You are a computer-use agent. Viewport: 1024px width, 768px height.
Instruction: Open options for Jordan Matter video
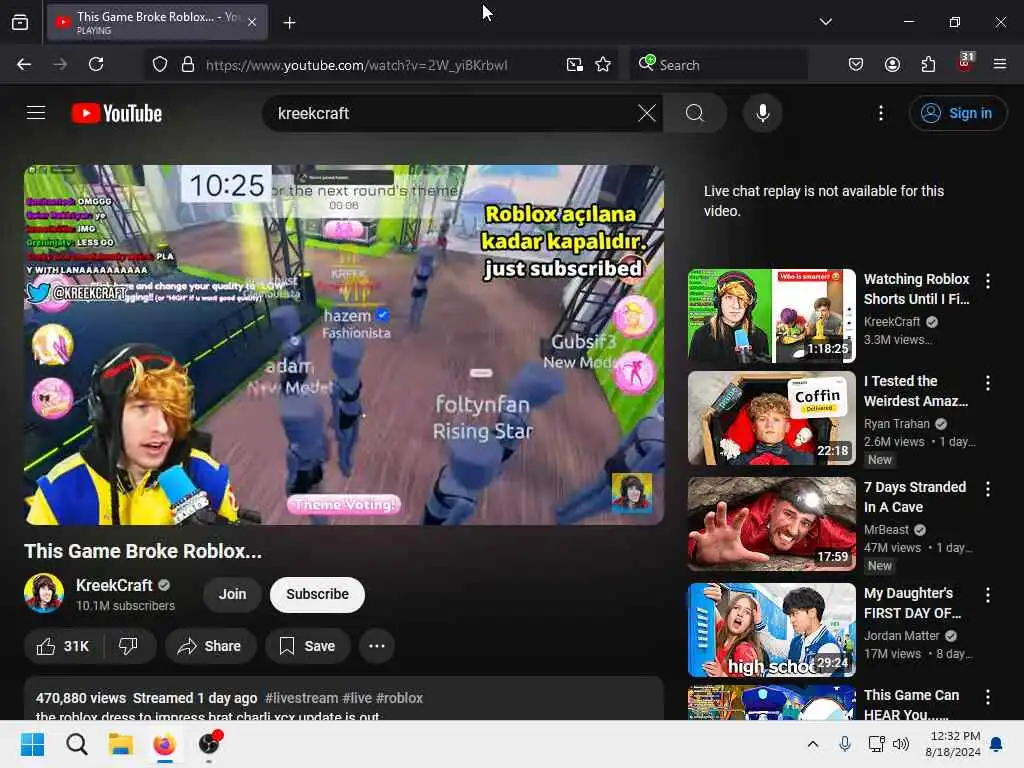pos(988,595)
